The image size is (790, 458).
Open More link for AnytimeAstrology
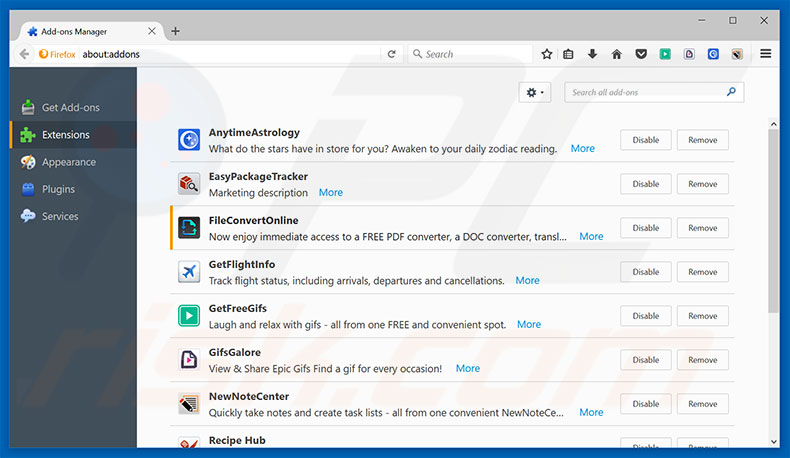tap(582, 148)
